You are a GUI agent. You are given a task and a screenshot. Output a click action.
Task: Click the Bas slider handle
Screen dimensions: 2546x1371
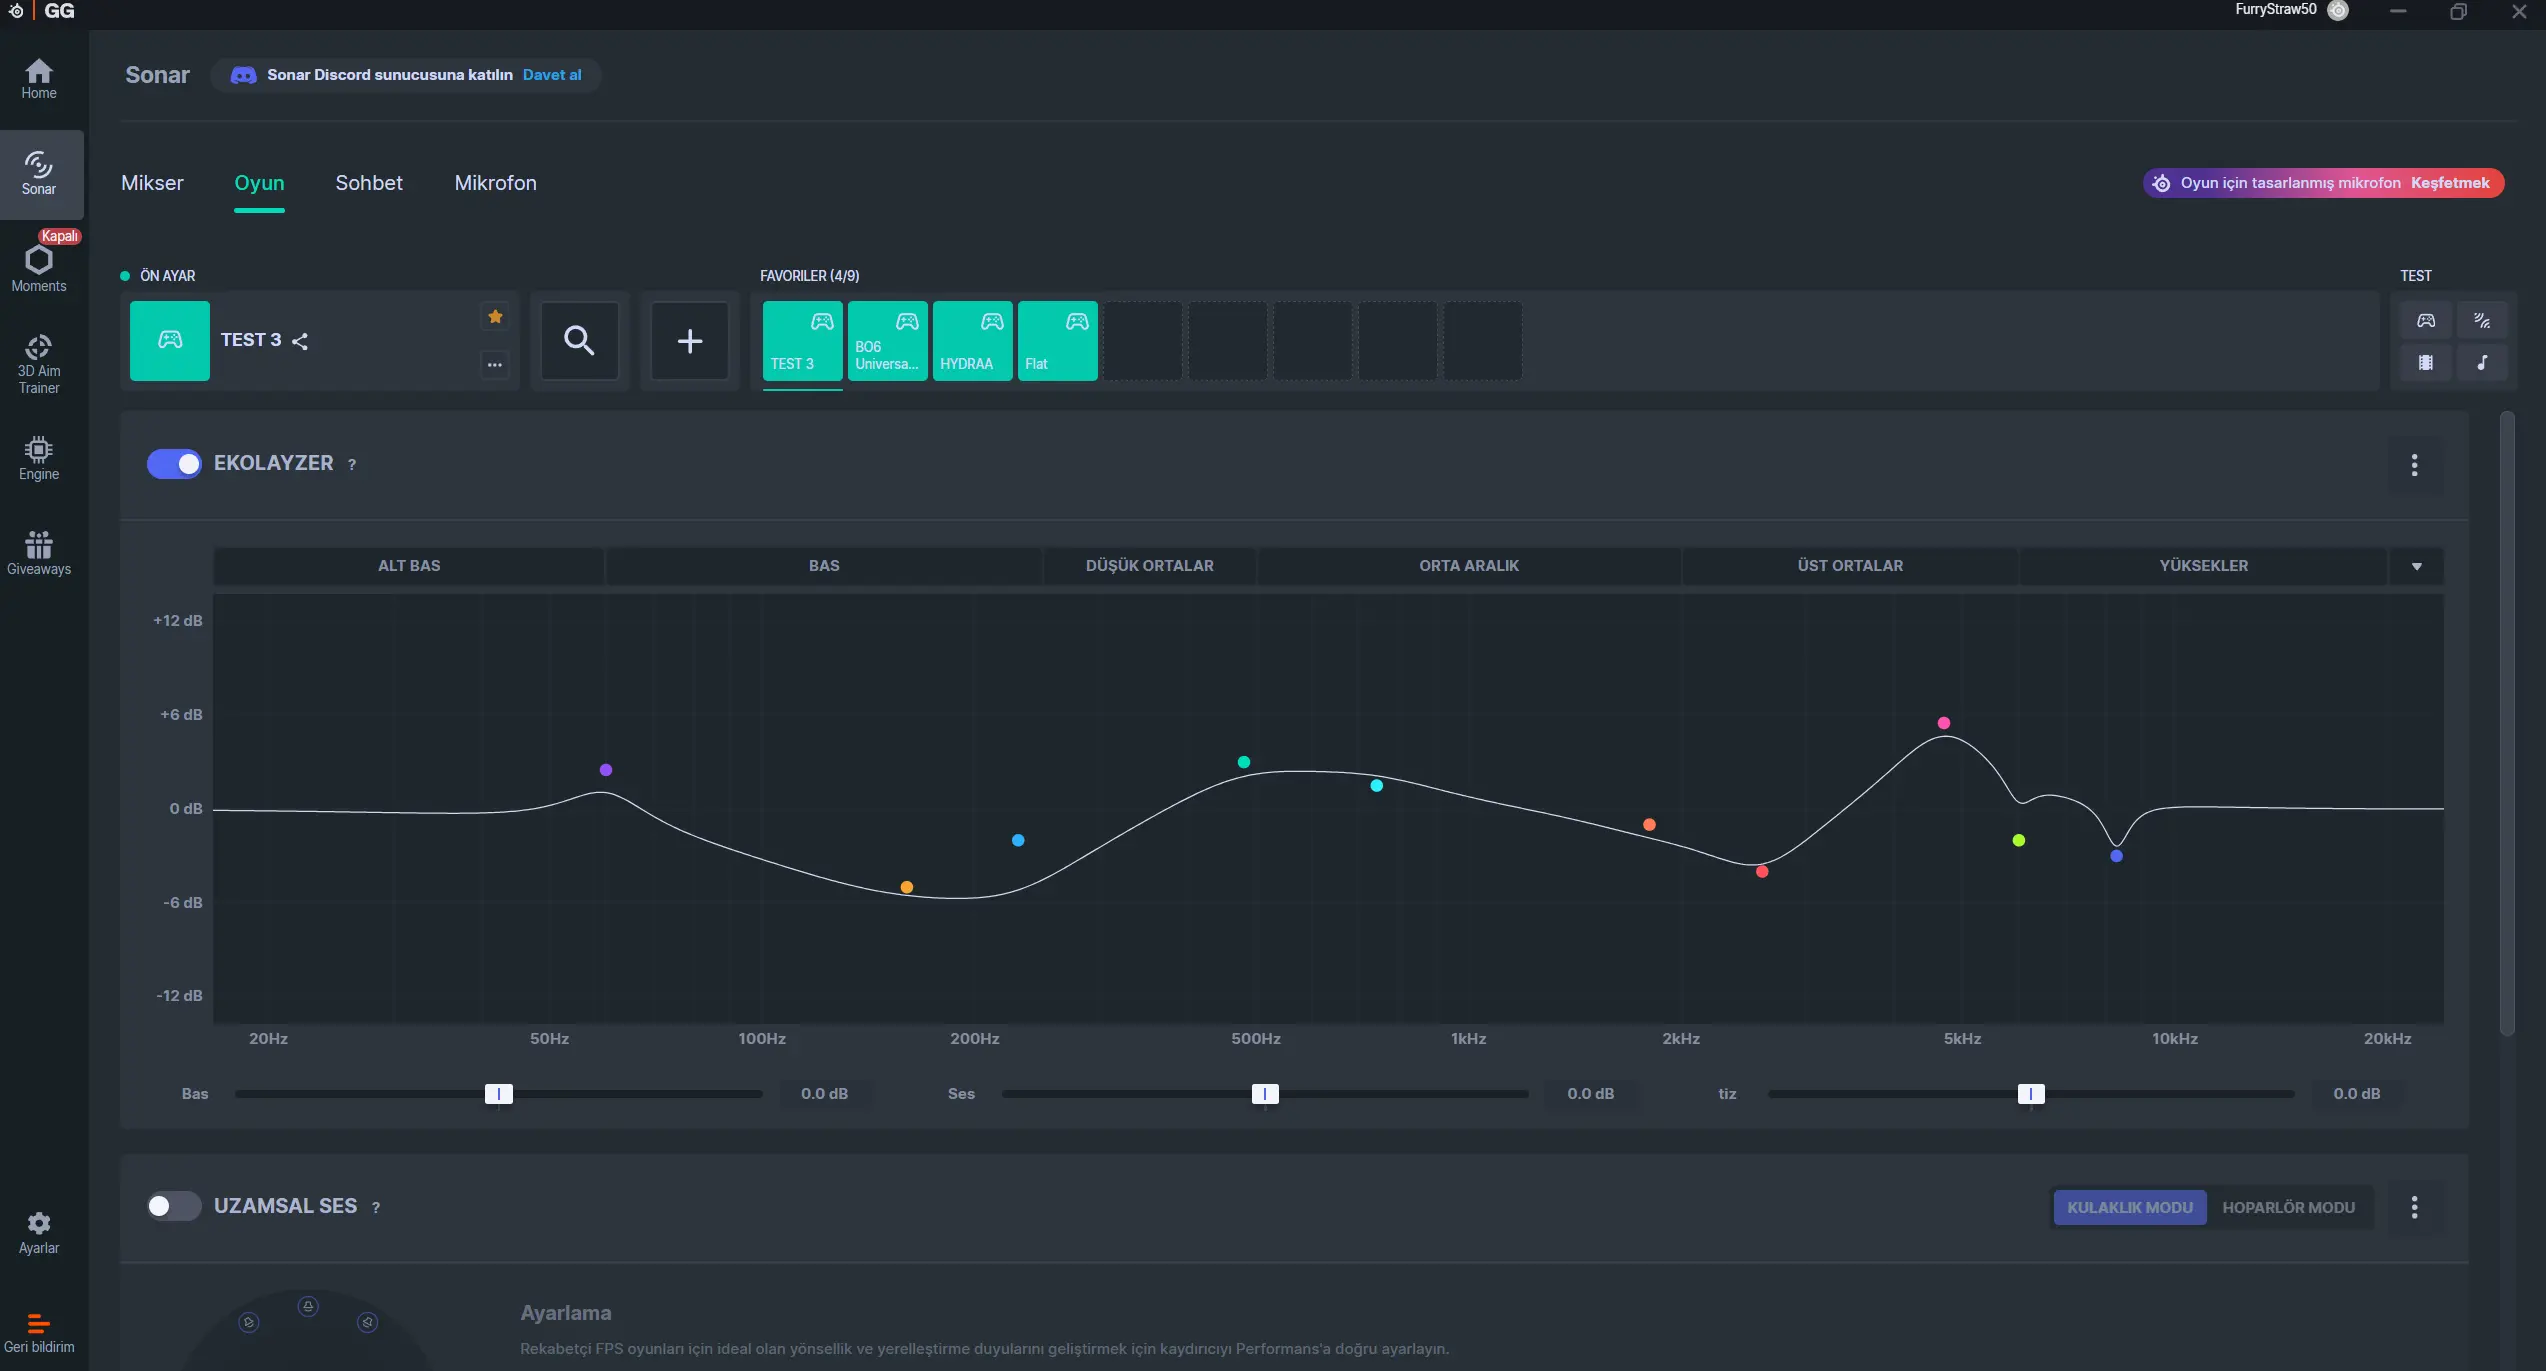[x=499, y=1094]
